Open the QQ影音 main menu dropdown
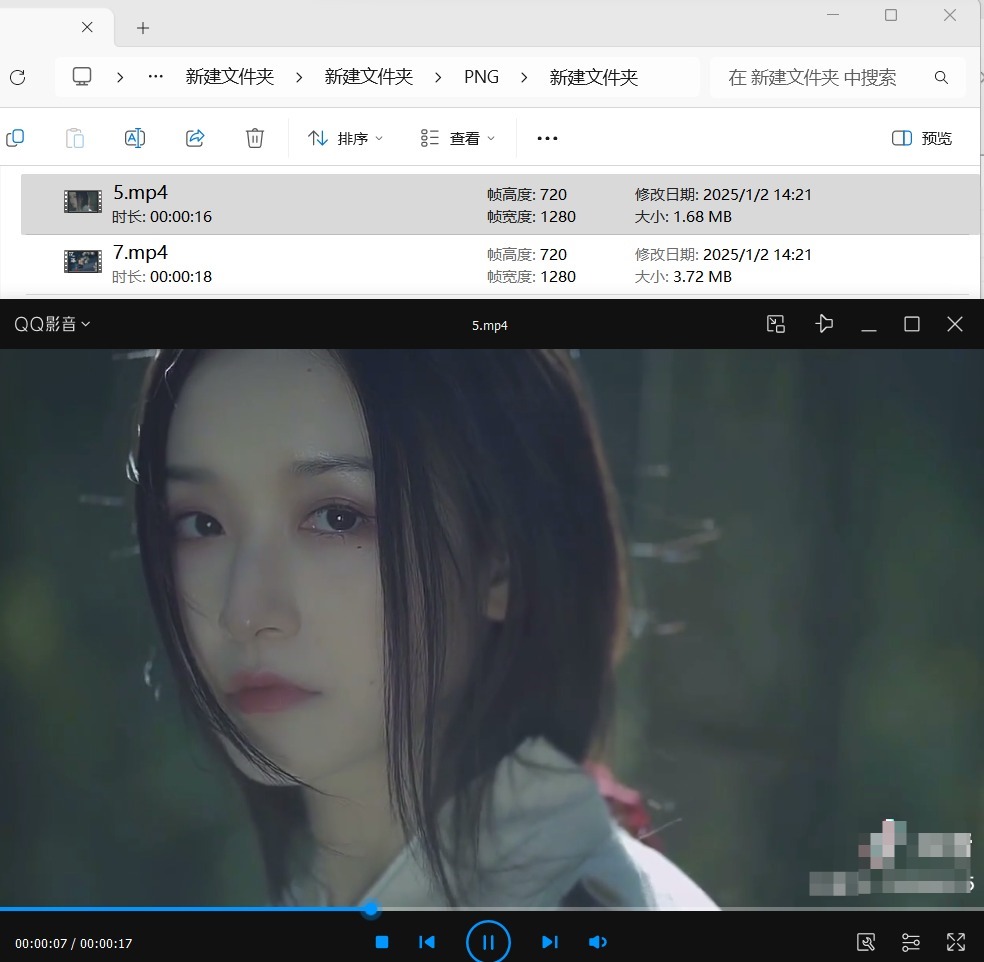Screen dimensions: 984x962 52,324
